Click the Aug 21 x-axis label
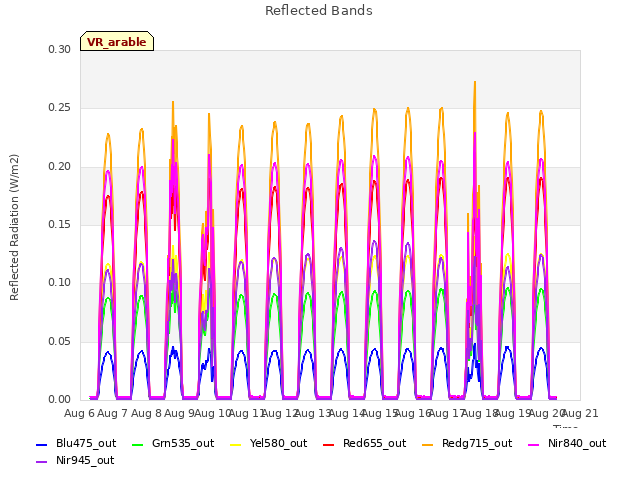Image resolution: width=640 pixels, height=480 pixels. click(x=580, y=413)
